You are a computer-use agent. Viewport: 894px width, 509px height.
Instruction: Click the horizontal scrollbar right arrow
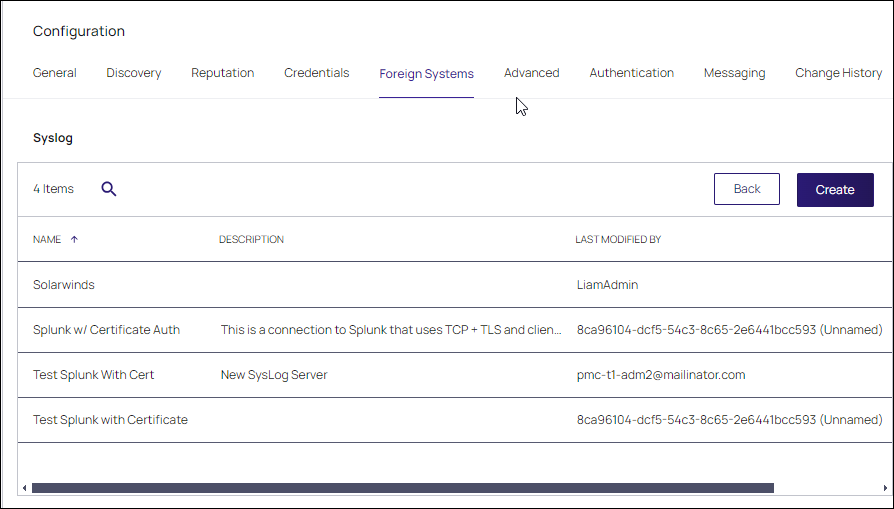coord(885,488)
